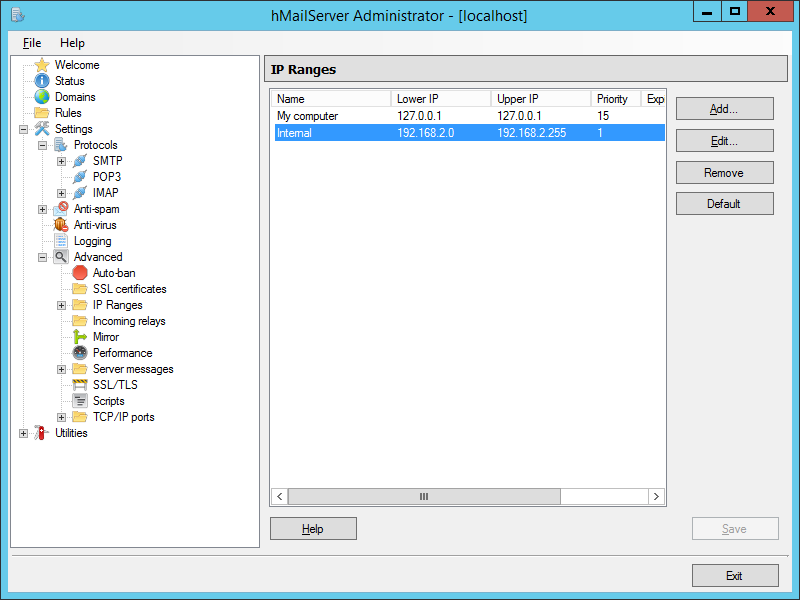Select Performance in the tree
Screen dimensions: 800x600
pos(122,353)
